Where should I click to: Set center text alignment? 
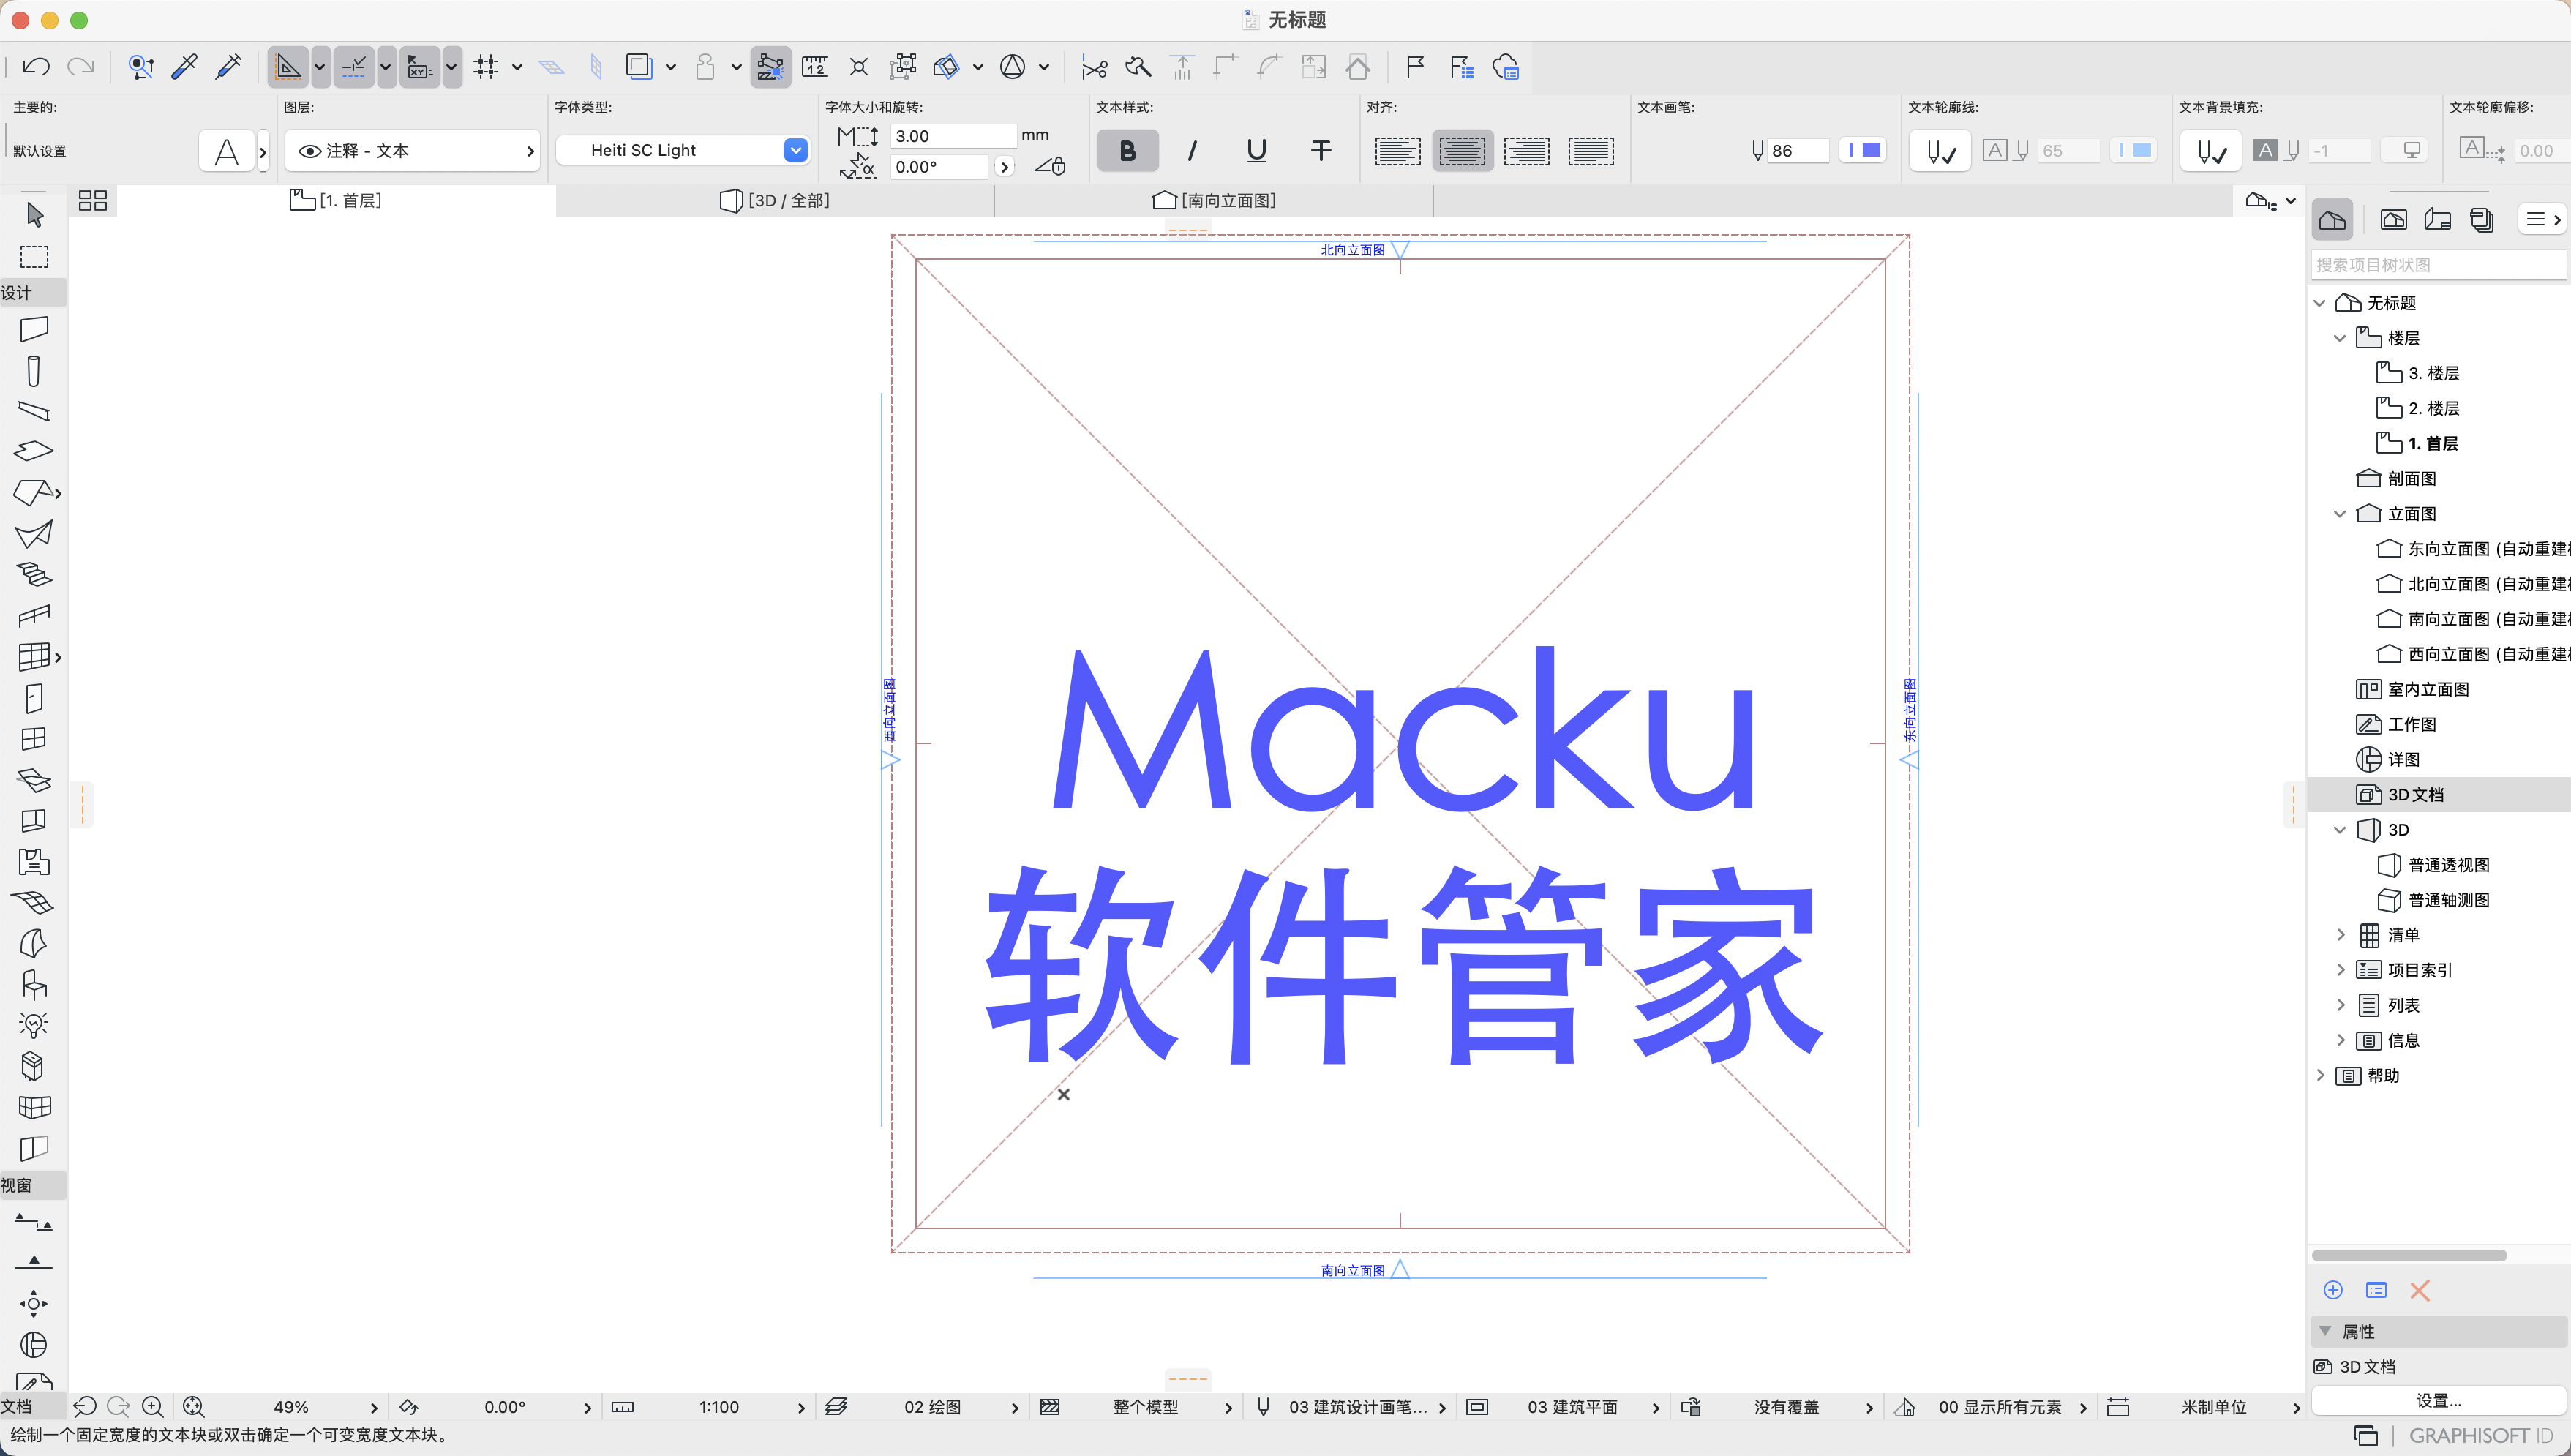coord(1462,151)
